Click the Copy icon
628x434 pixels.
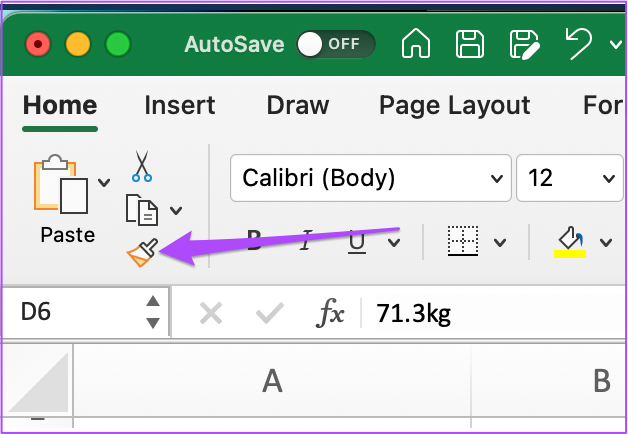pyautogui.click(x=142, y=210)
